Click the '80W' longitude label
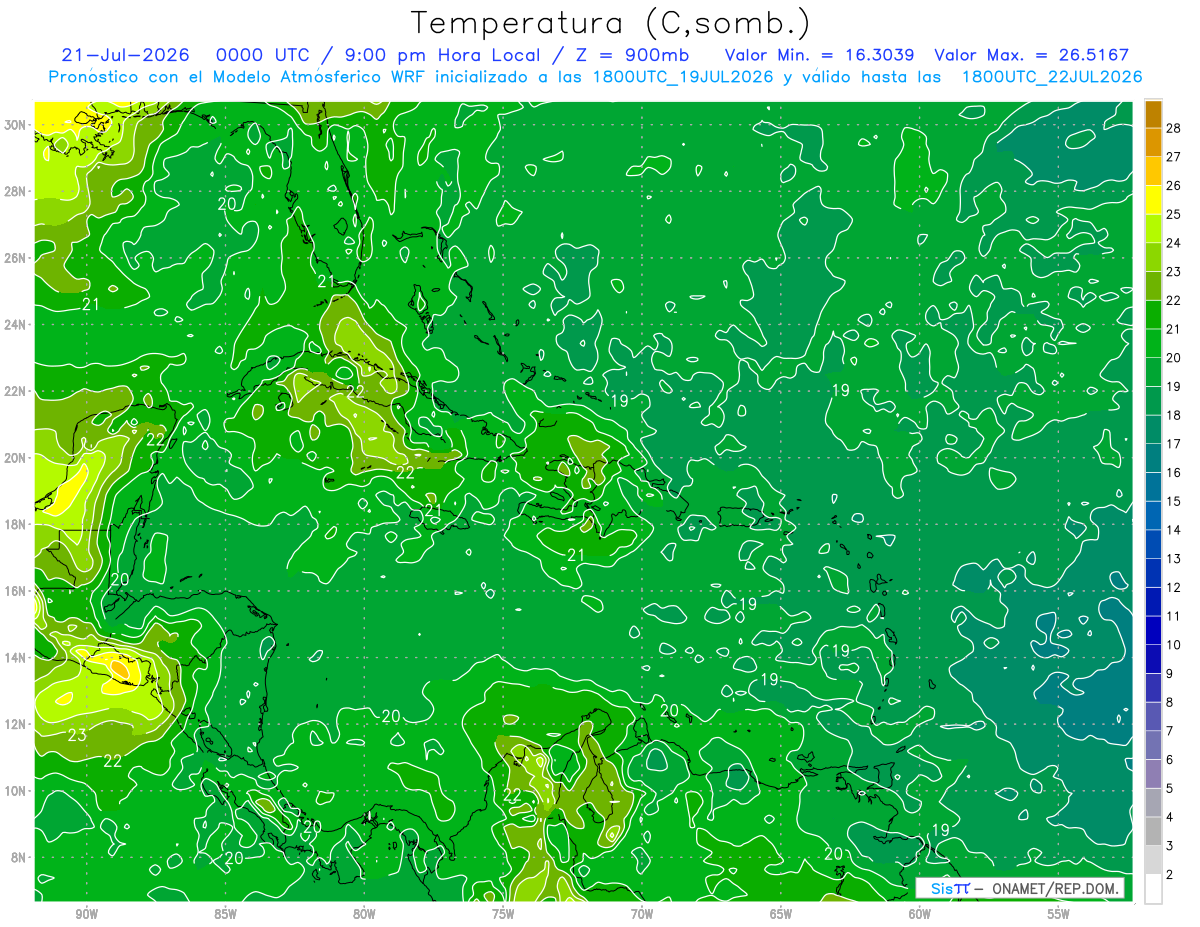The height and width of the screenshot is (927, 1200). pos(364,914)
